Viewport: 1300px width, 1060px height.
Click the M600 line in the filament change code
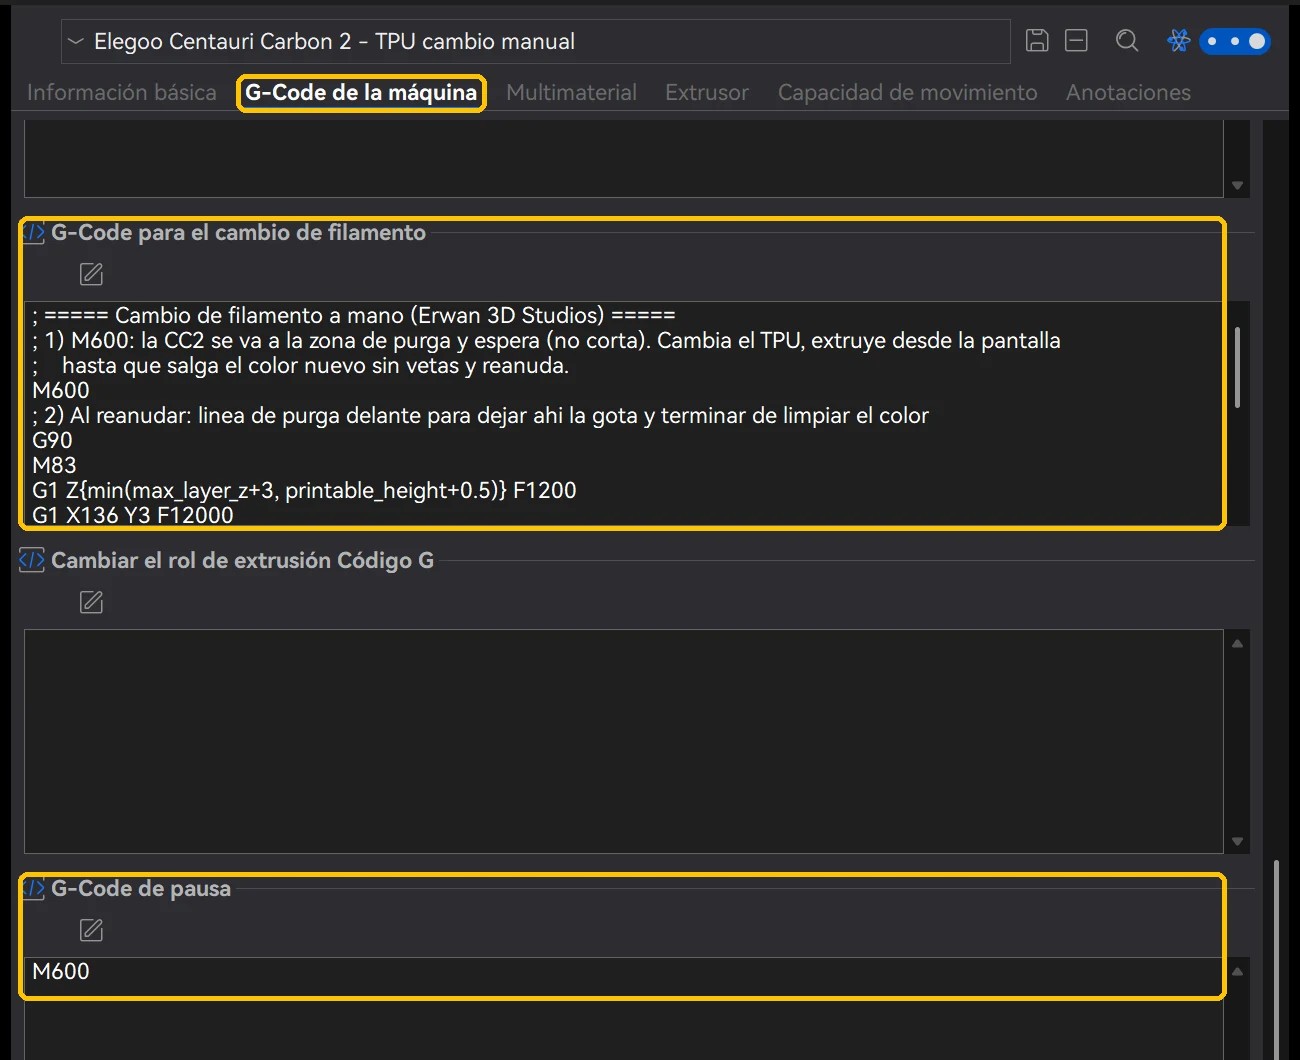tap(61, 391)
